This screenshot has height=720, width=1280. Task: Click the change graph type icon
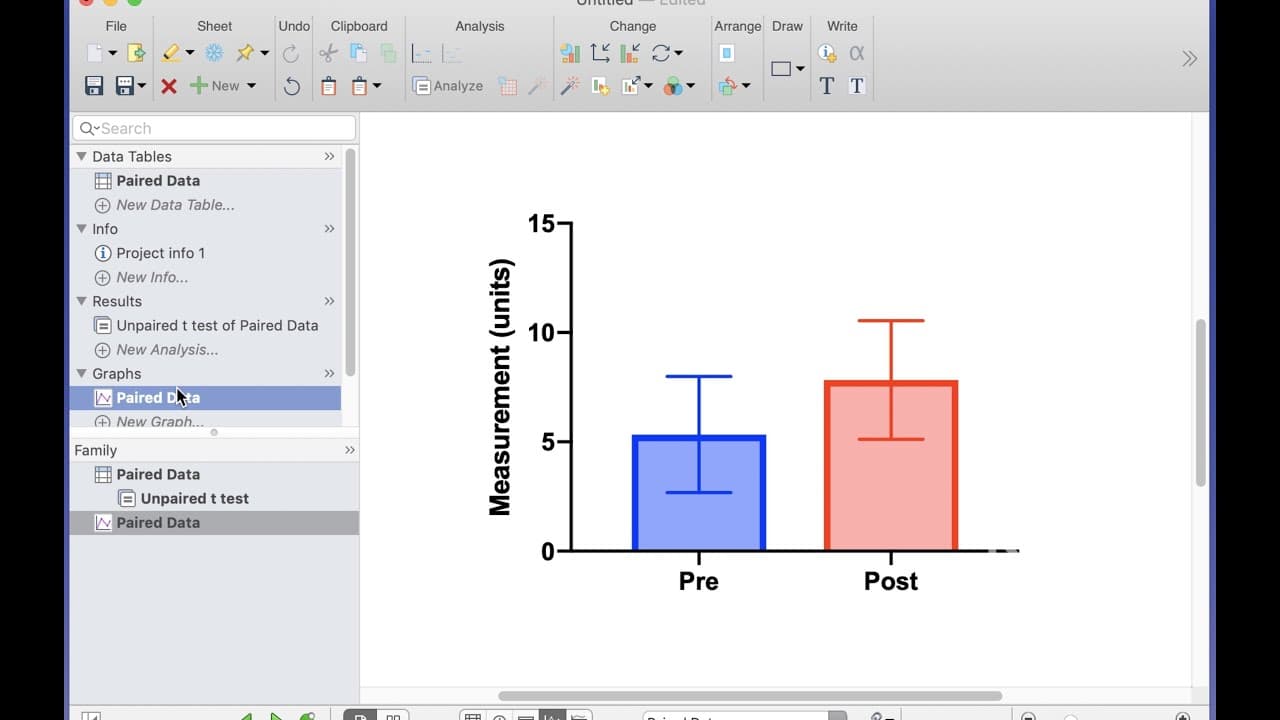[570, 53]
